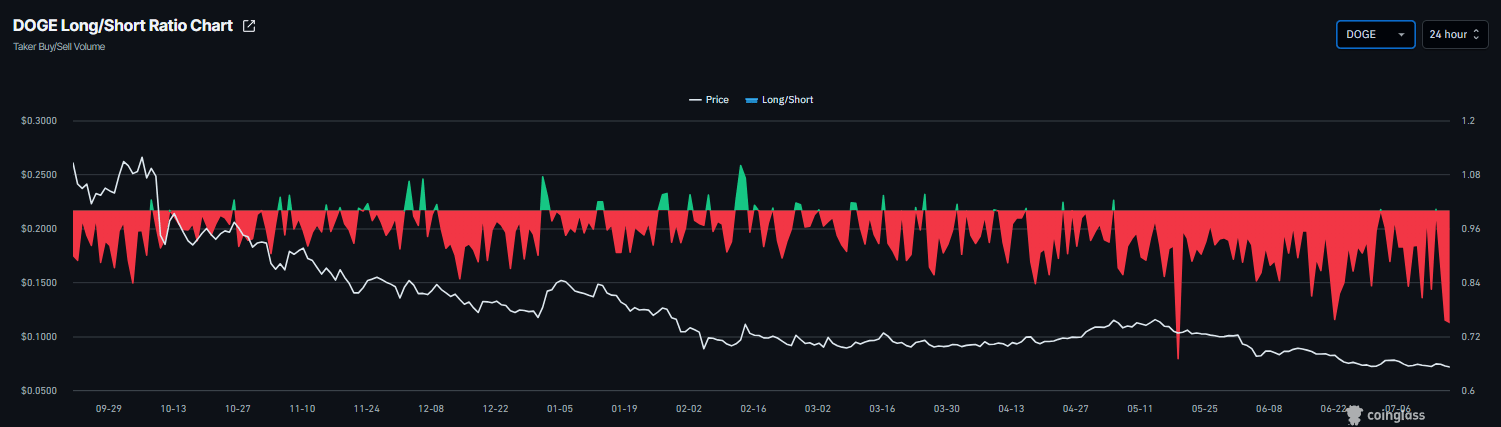Click the 05-11 date label
1501x427 pixels.
pos(1140,409)
